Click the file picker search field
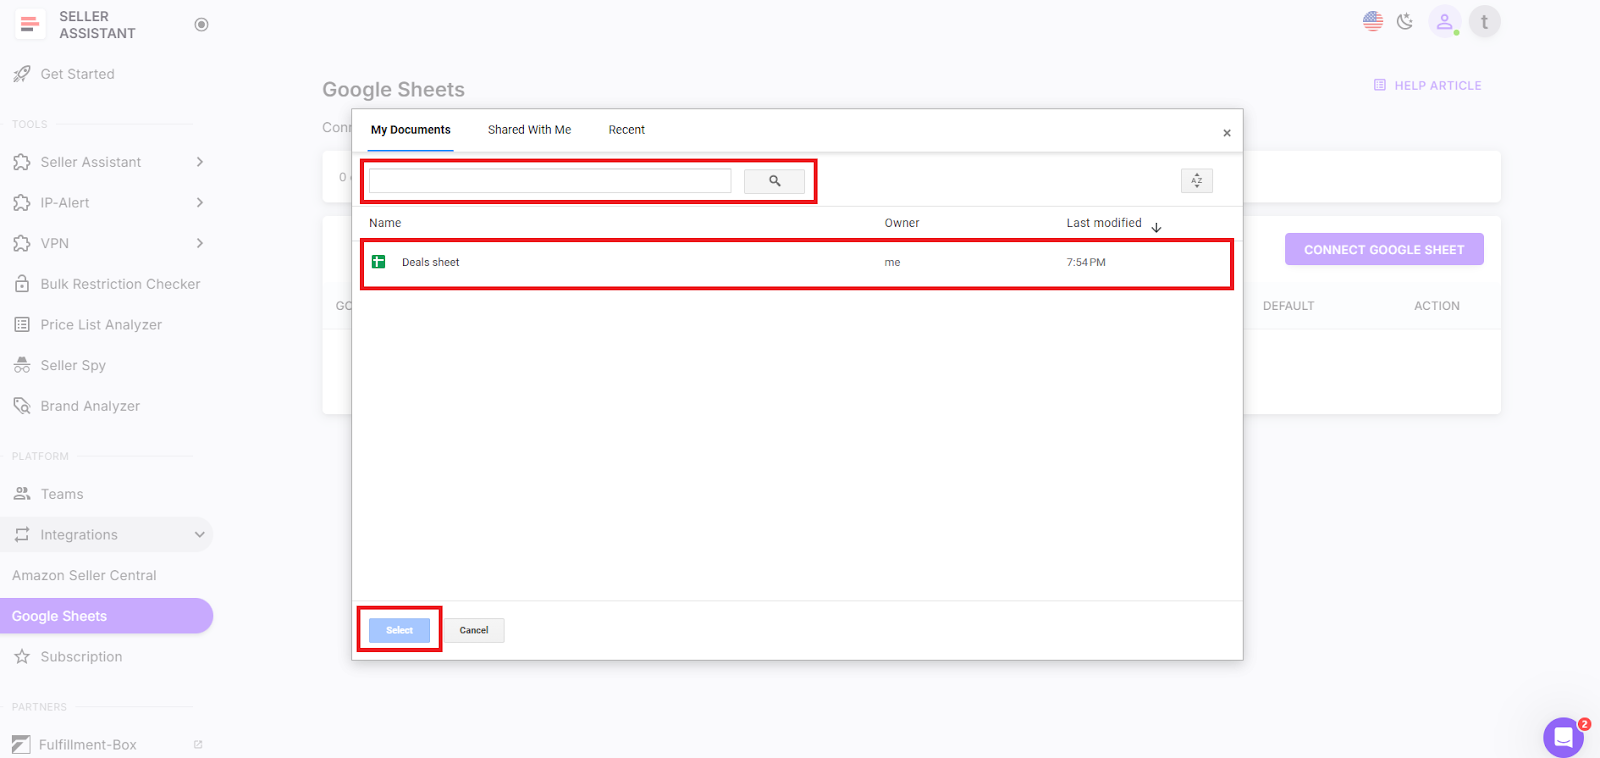This screenshot has width=1600, height=758. pyautogui.click(x=550, y=181)
